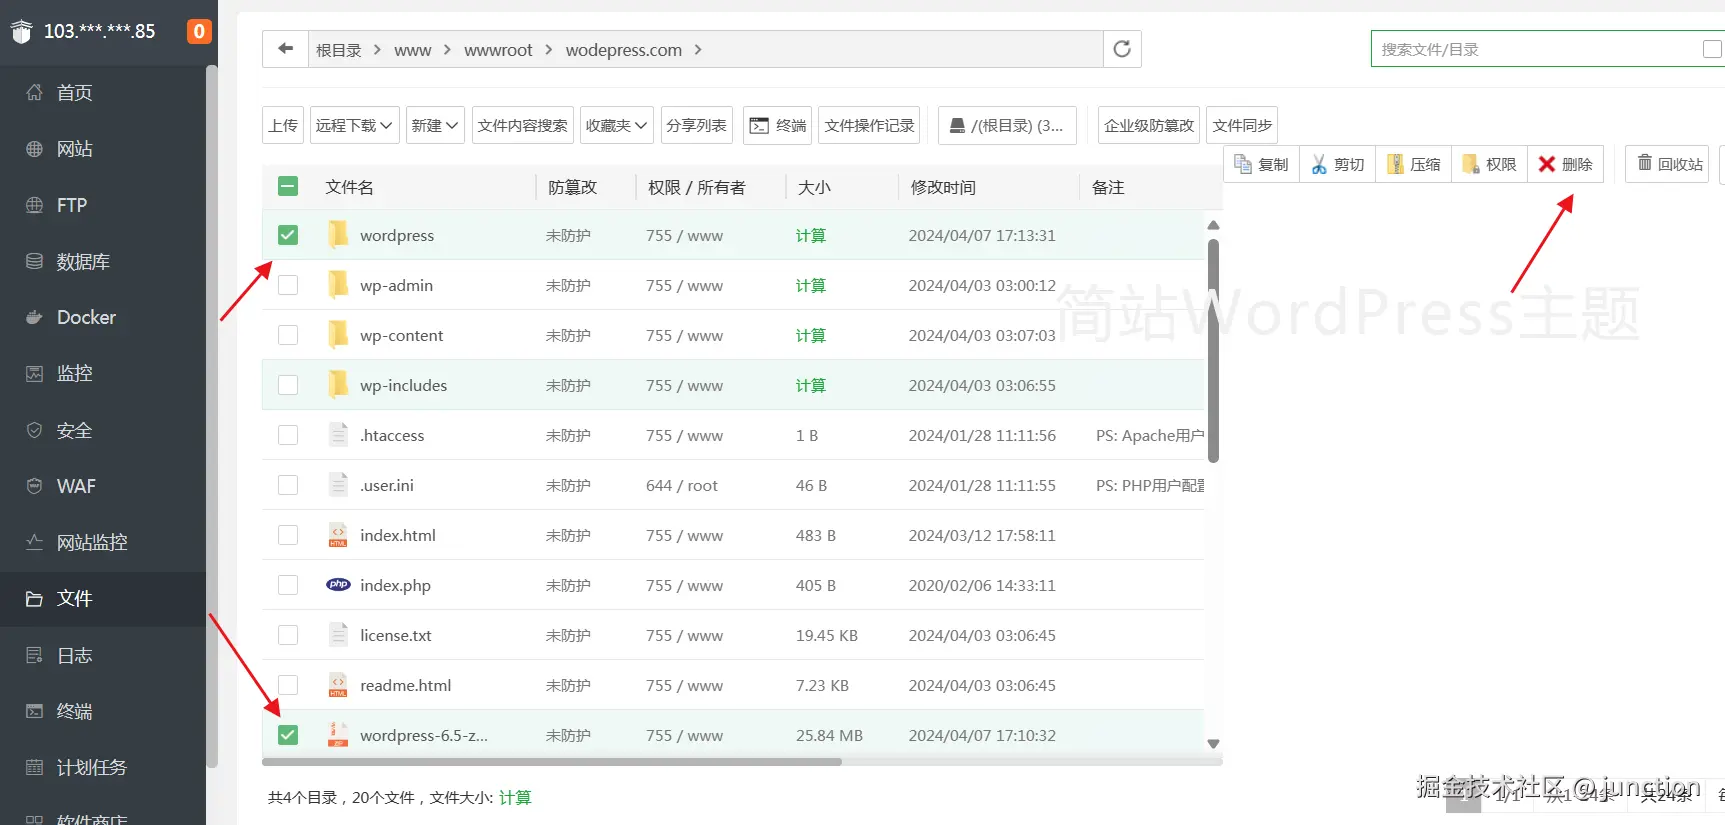Click calculate (计算) link for wp-includes
The height and width of the screenshot is (825, 1725).
(x=811, y=385)
